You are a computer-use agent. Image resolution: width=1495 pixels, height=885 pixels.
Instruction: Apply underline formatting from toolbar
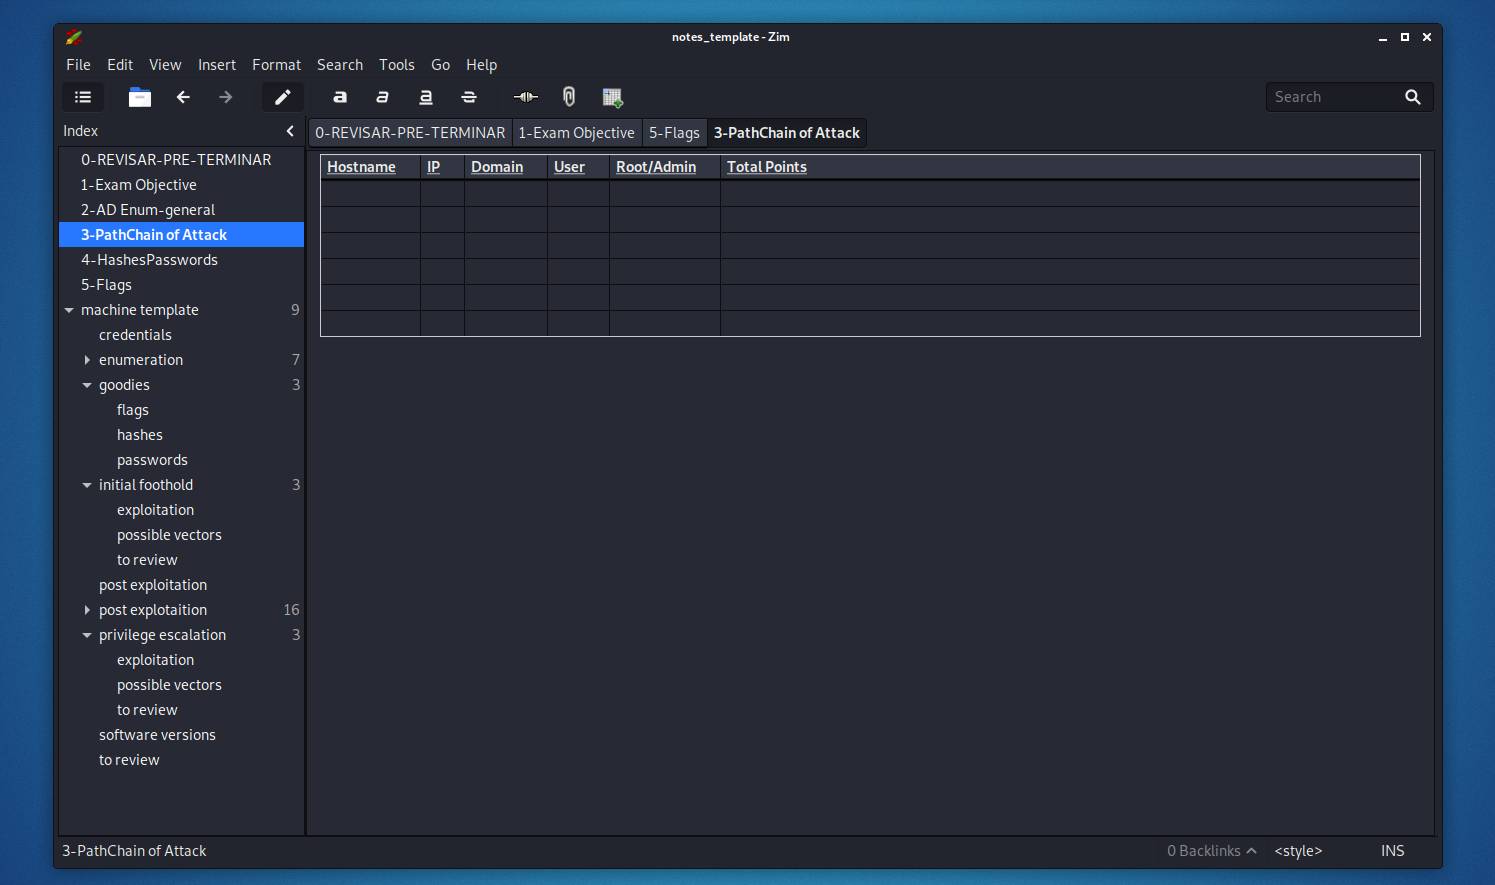pos(426,97)
